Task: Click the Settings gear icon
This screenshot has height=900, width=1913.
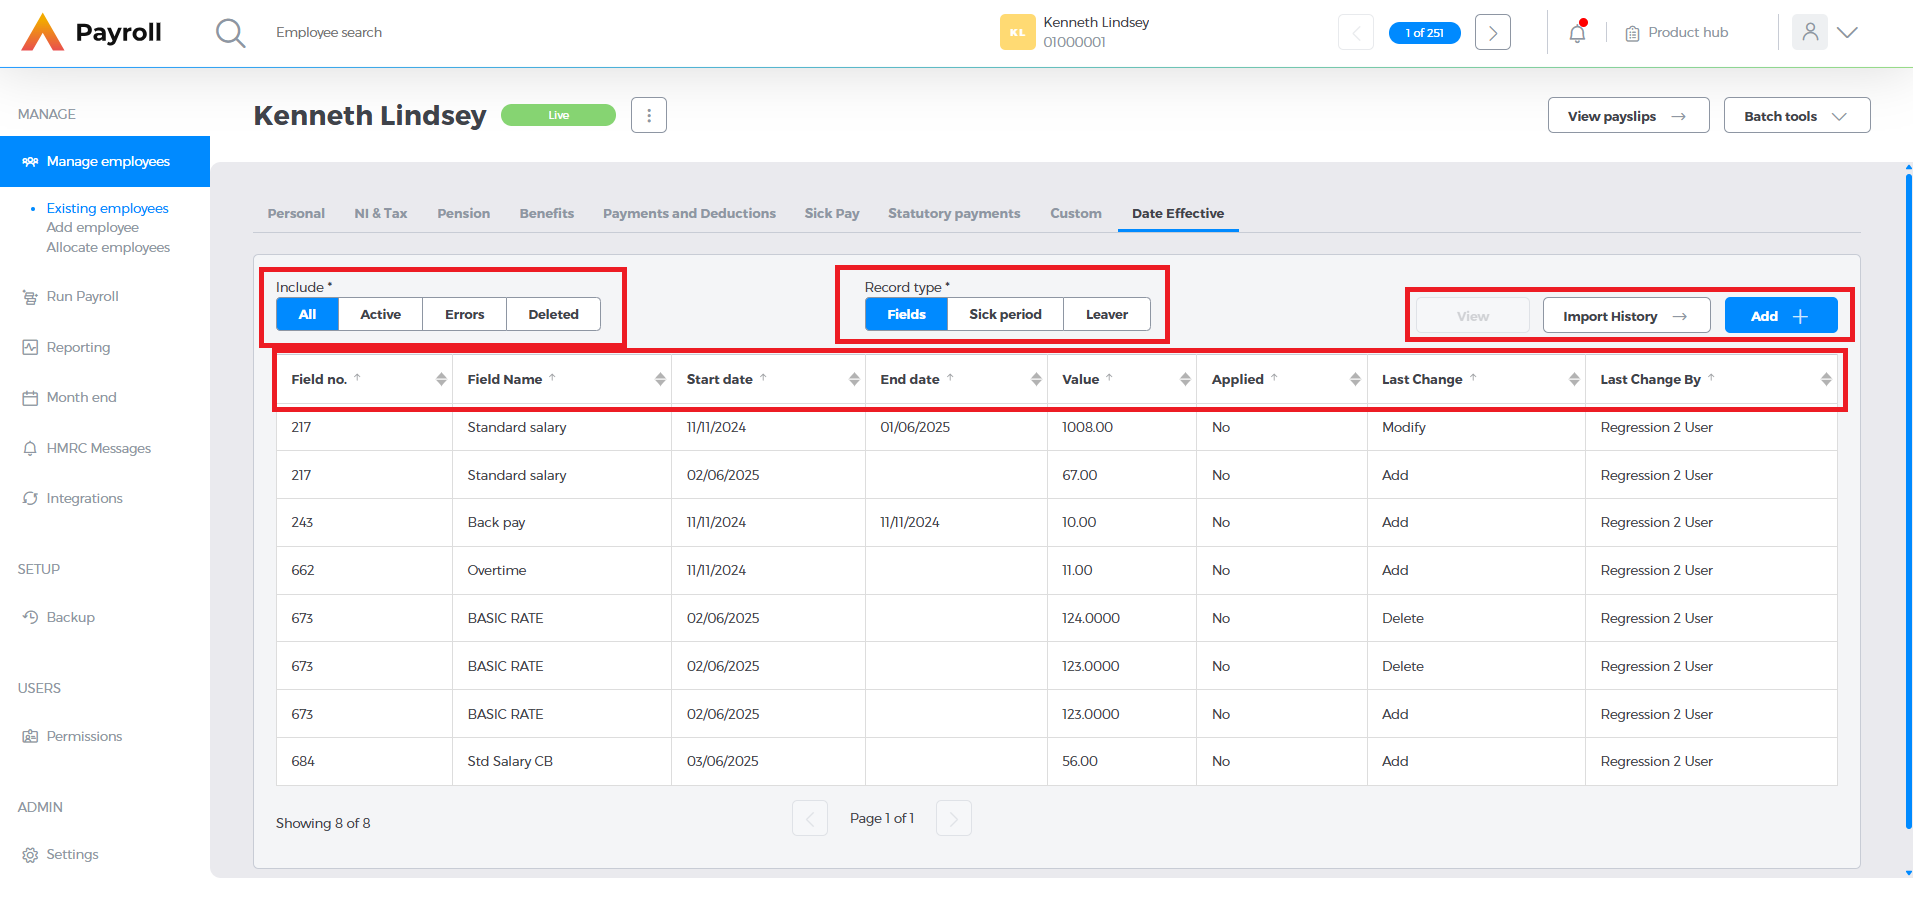Action: (30, 855)
